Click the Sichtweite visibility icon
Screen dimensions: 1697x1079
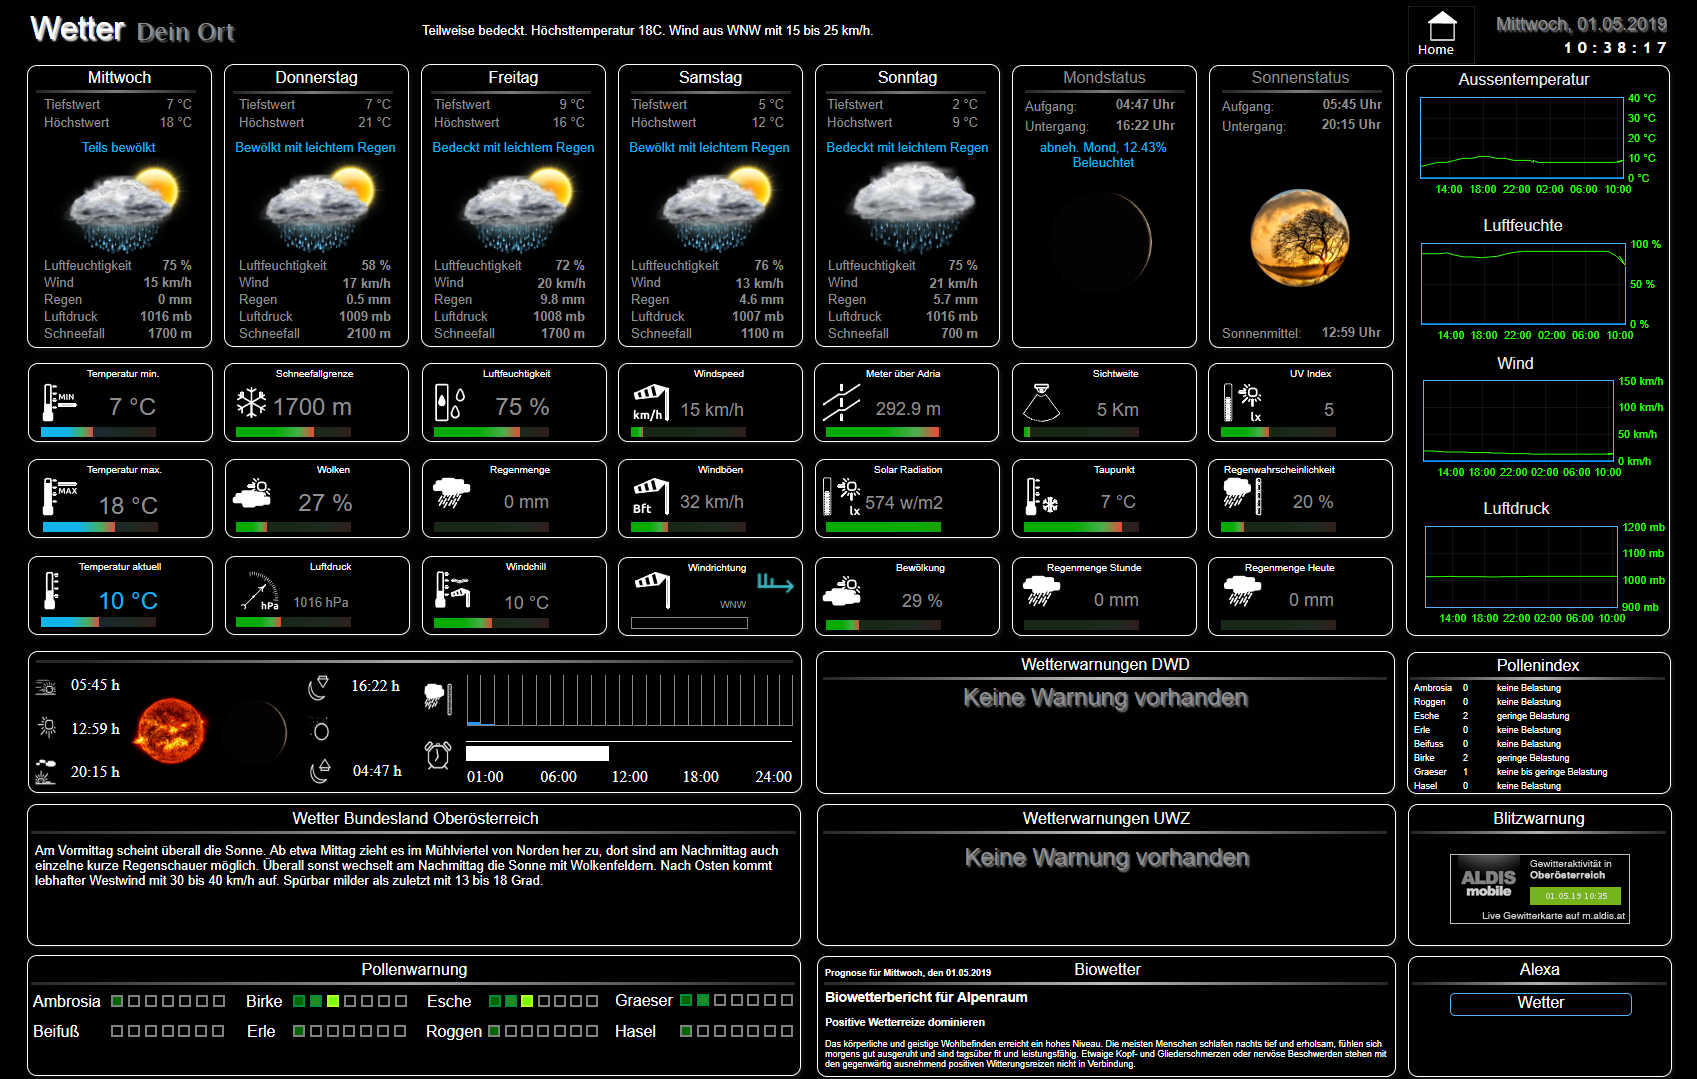pyautogui.click(x=1041, y=402)
